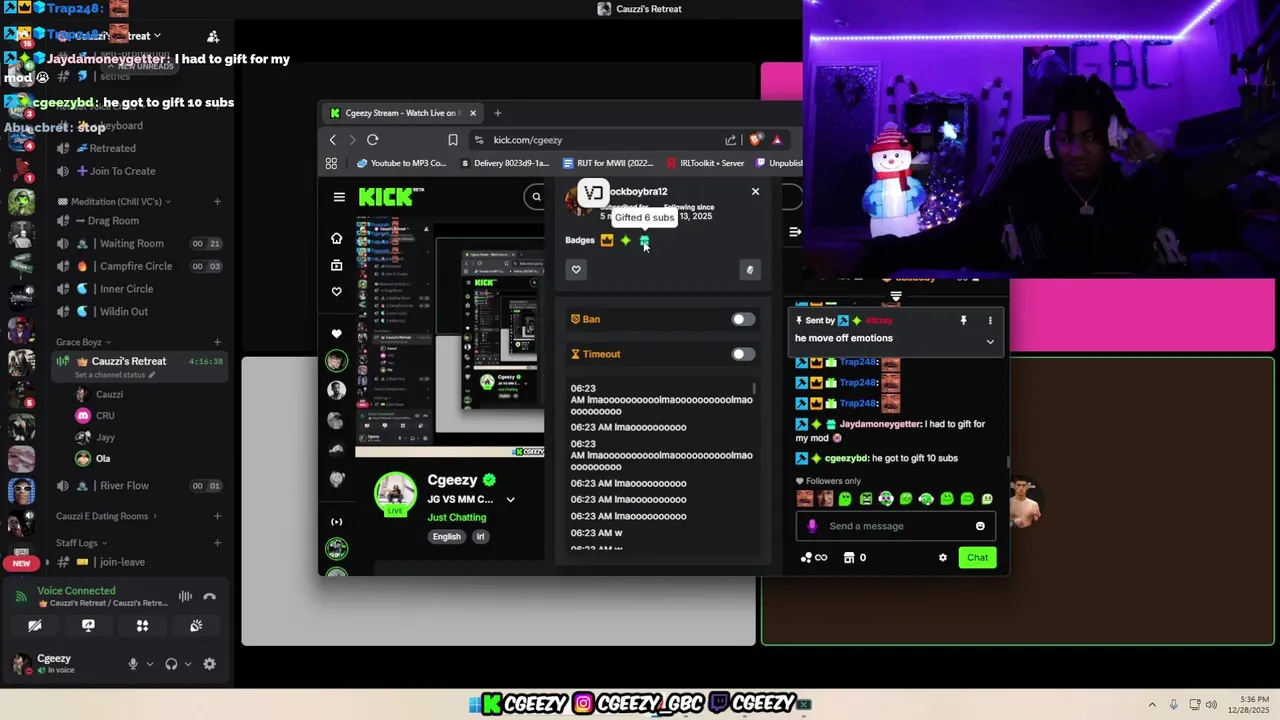Click the browser share page icon
The image size is (1280, 720).
tap(731, 140)
